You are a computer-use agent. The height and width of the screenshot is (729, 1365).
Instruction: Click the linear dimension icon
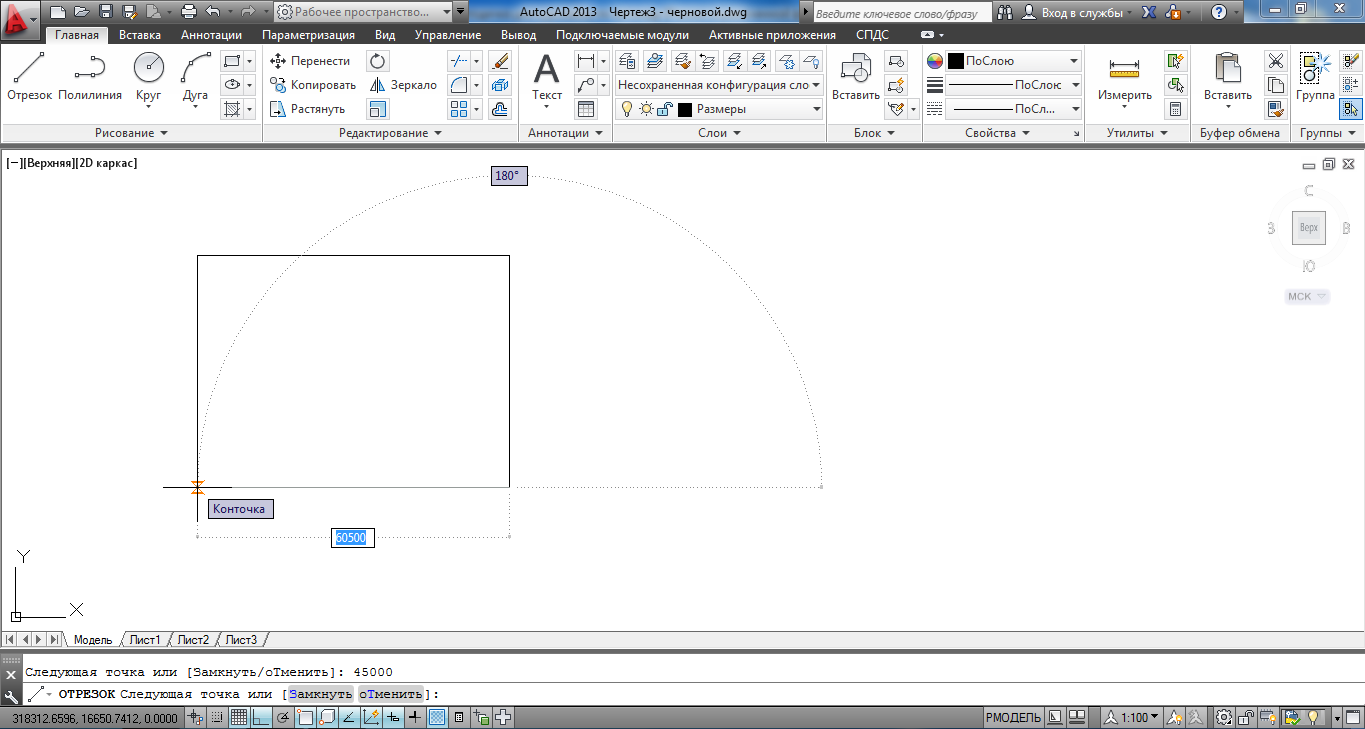tap(586, 61)
